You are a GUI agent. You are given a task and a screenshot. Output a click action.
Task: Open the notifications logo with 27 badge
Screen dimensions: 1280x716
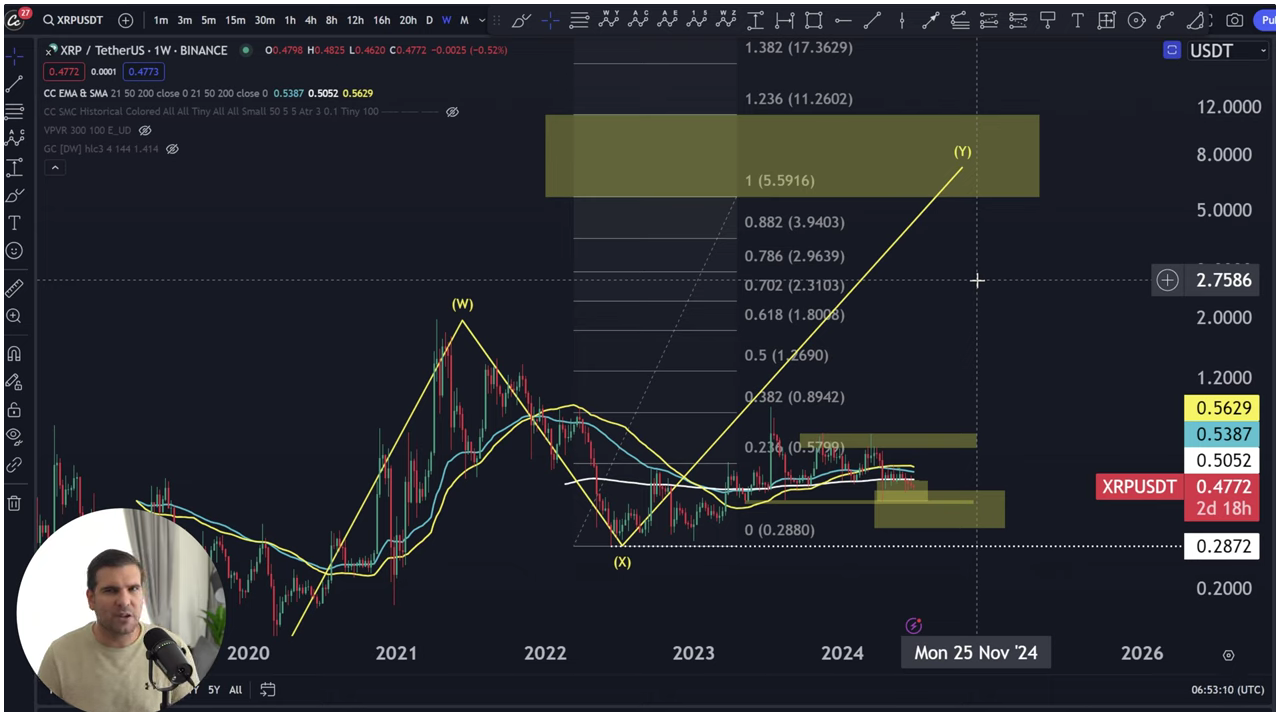click(x=18, y=19)
